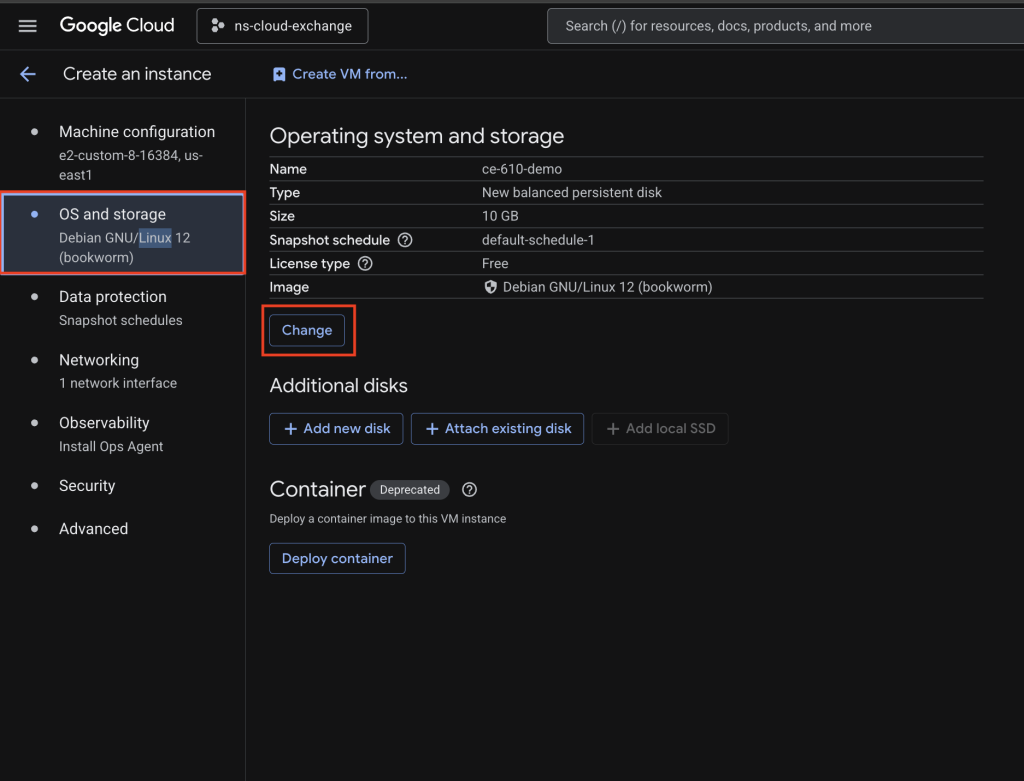Select the OS and storage section
Screen dimensions: 1024x781
[123, 234]
